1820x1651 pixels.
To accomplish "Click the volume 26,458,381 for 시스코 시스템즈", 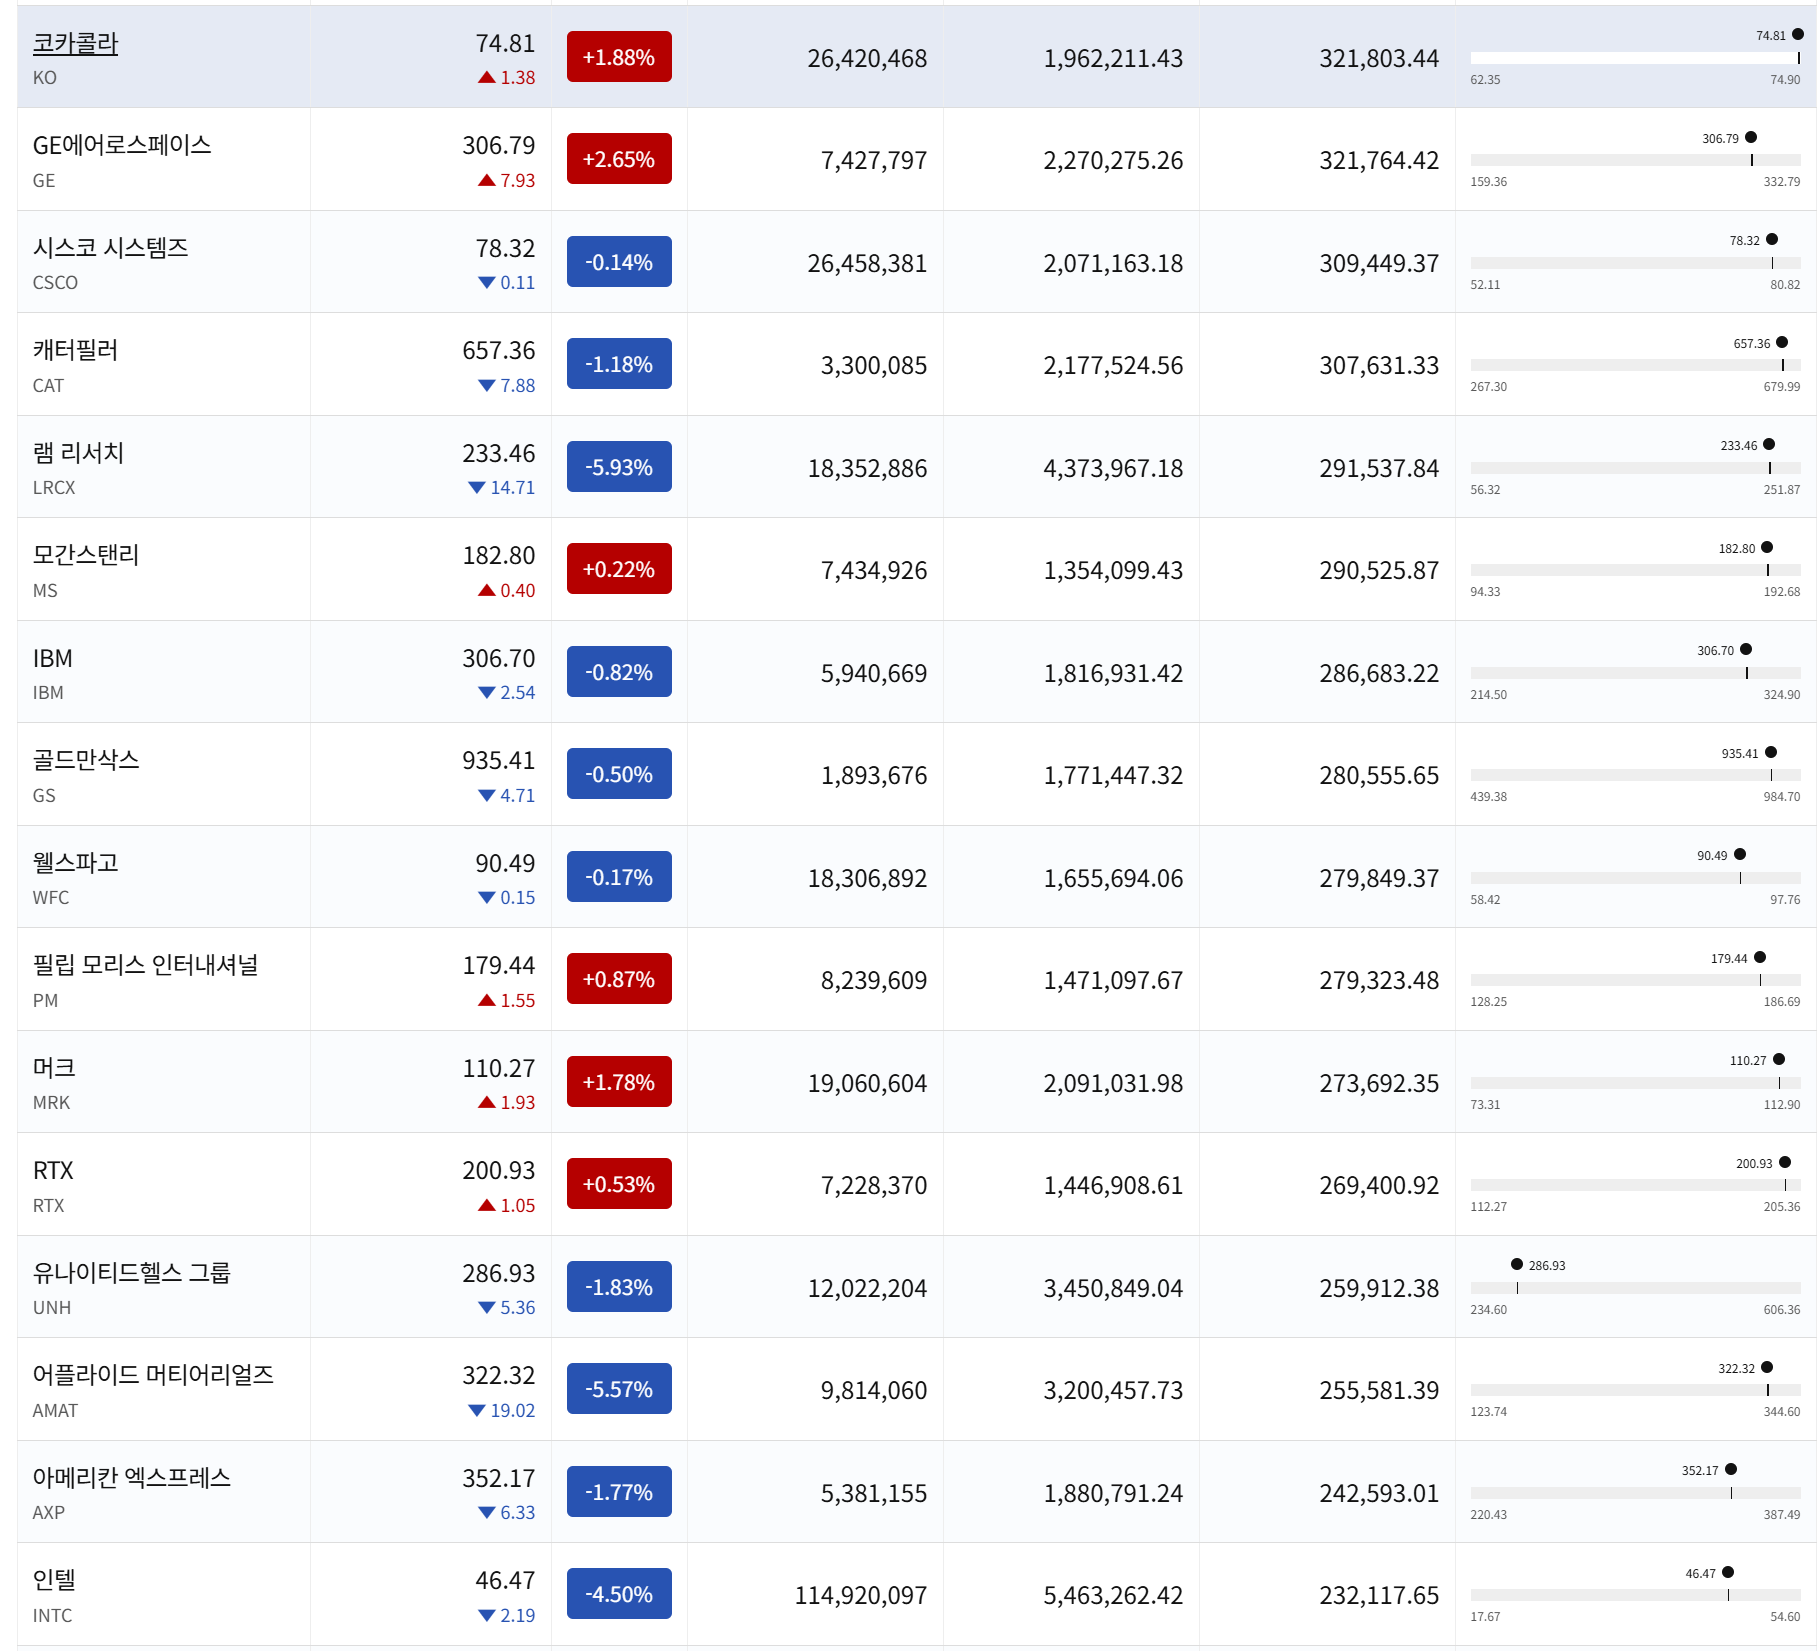I will coord(867,264).
